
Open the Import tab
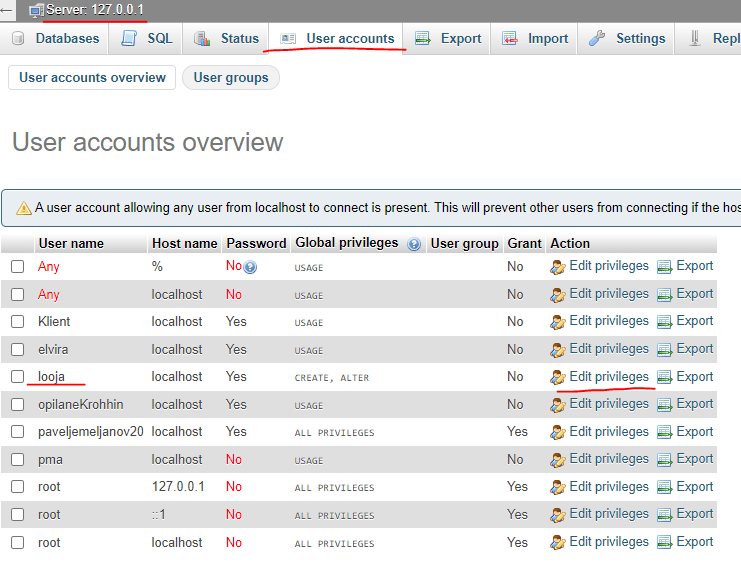pos(536,39)
